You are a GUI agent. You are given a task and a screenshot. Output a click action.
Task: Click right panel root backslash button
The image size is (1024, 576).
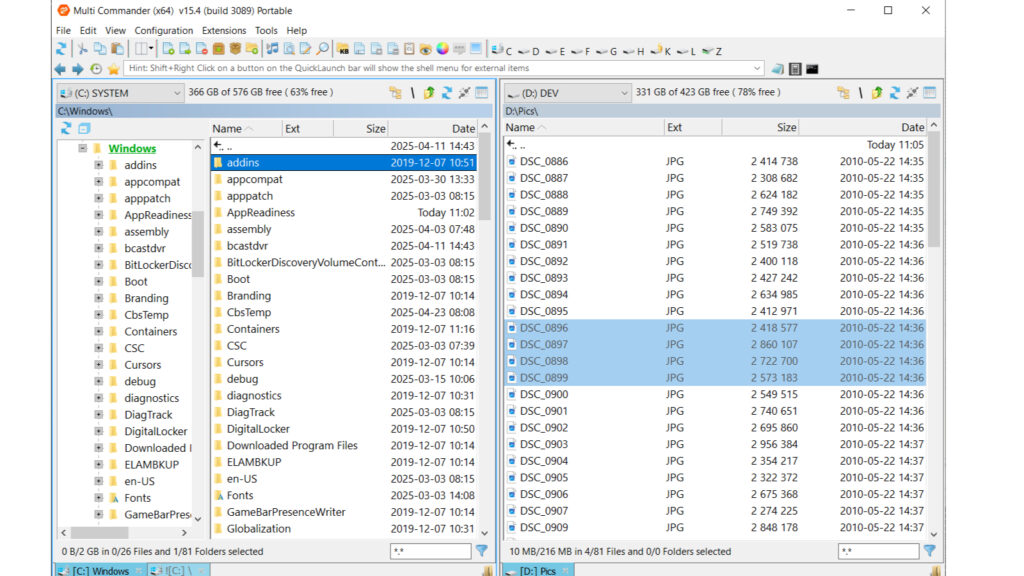(860, 93)
